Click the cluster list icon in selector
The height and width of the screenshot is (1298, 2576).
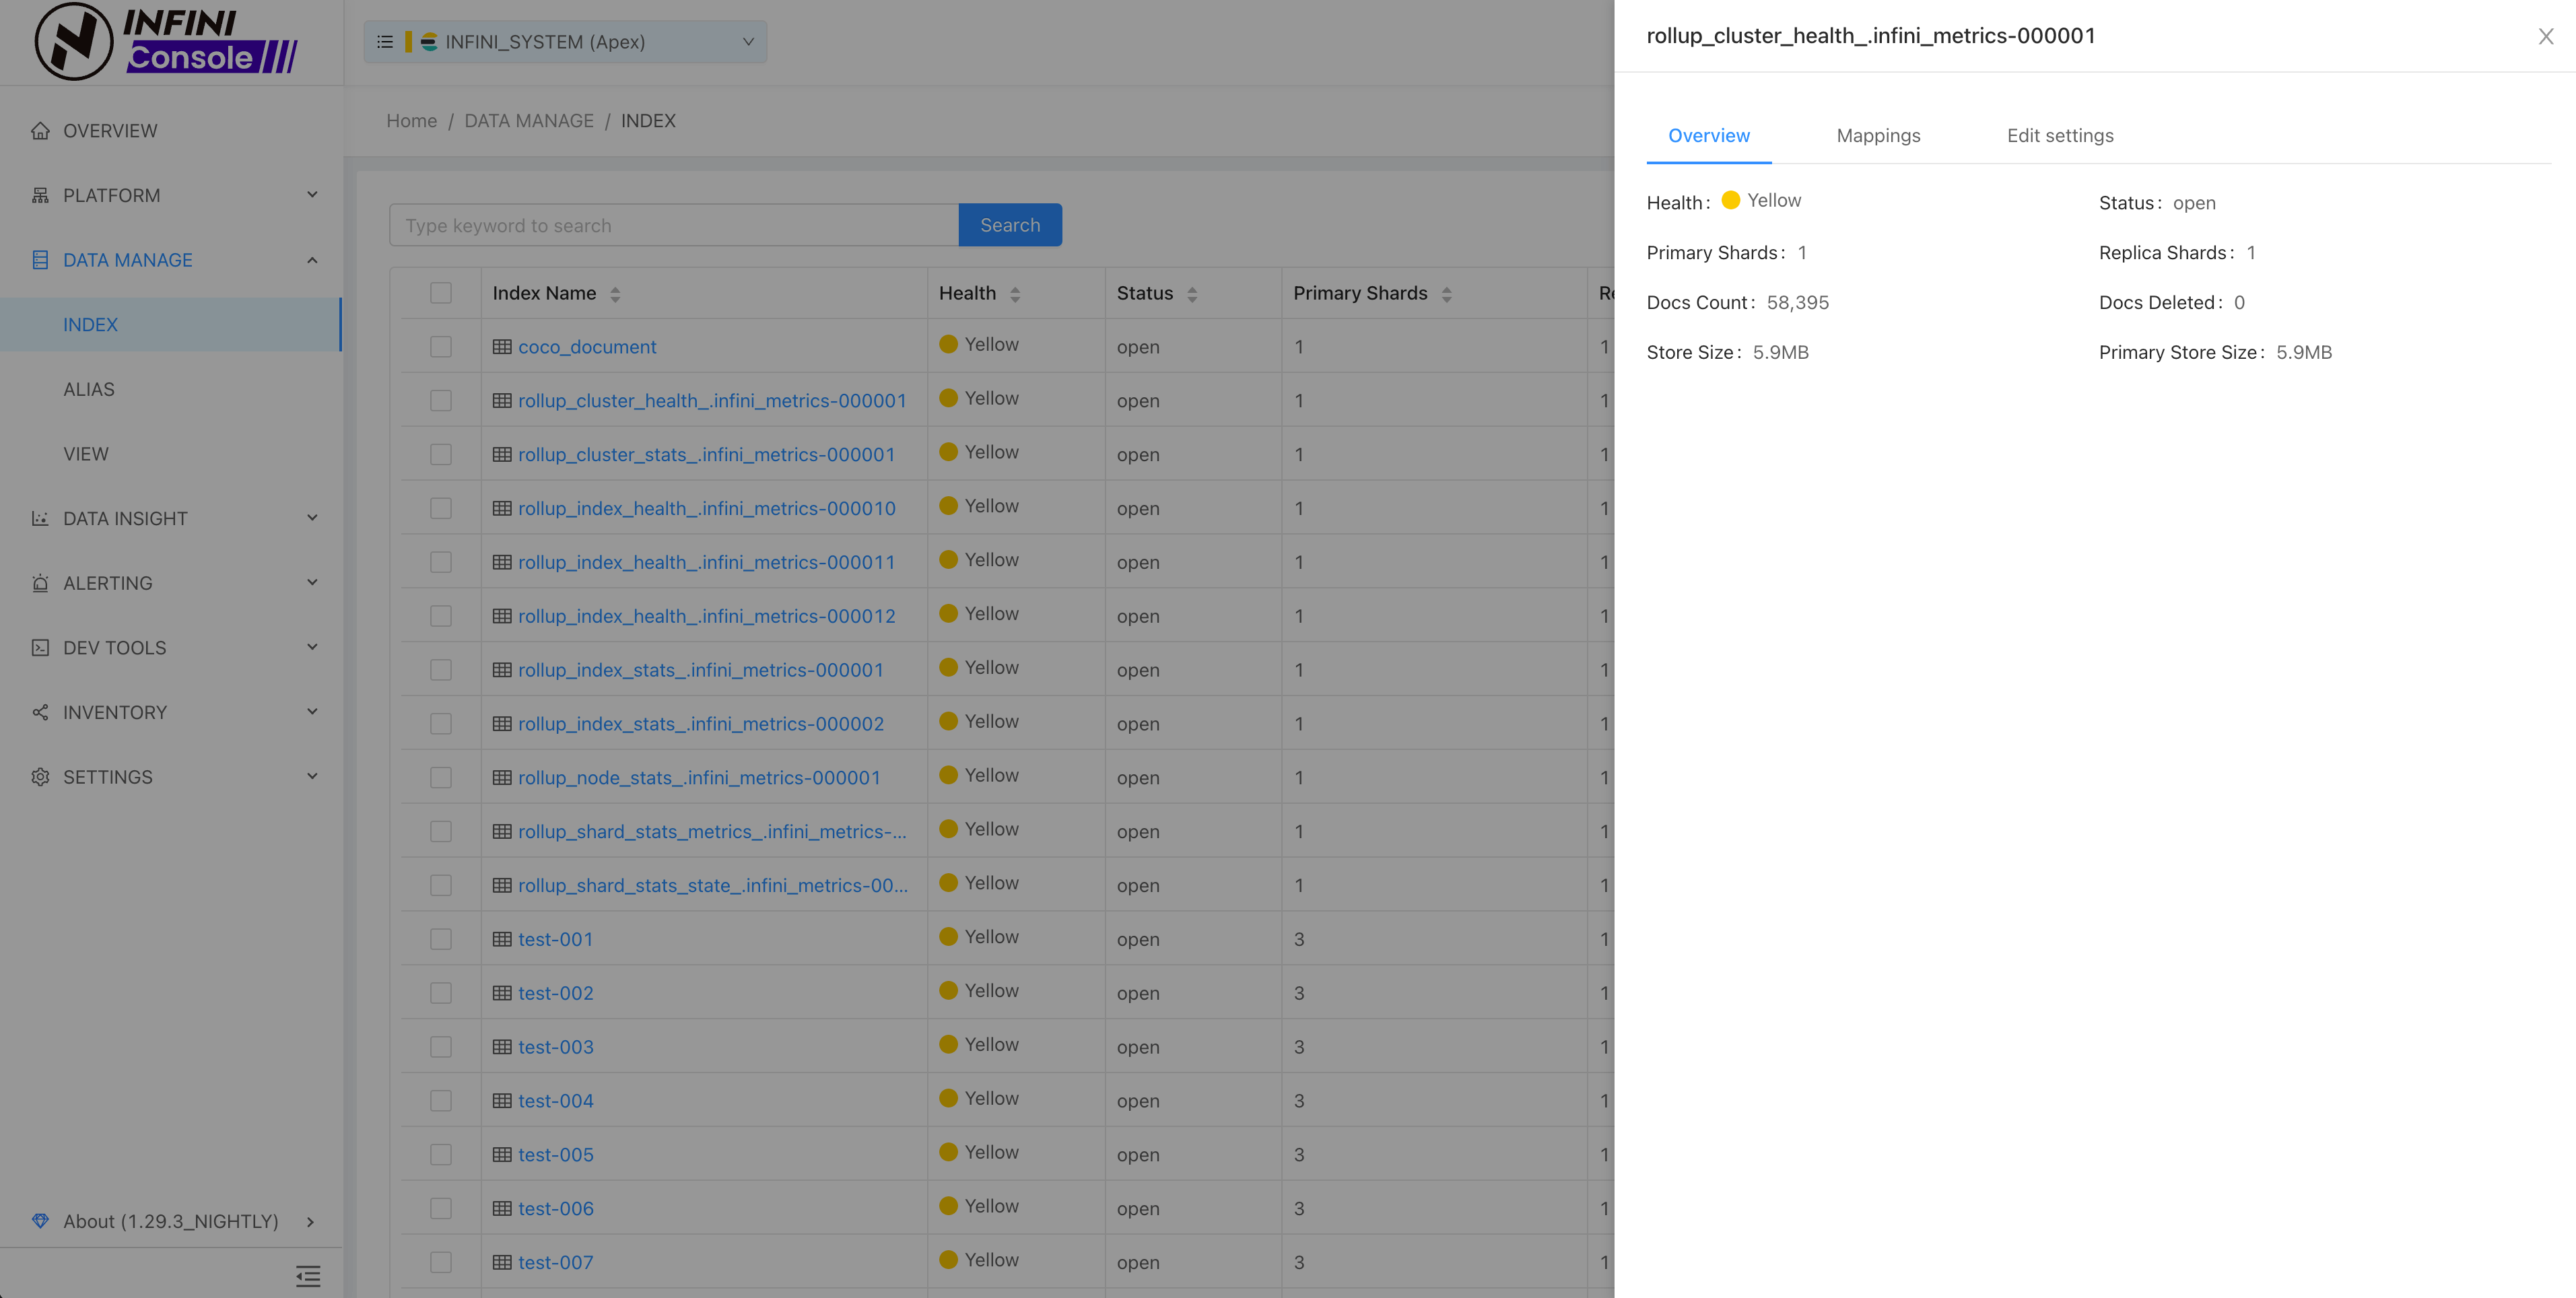(385, 42)
